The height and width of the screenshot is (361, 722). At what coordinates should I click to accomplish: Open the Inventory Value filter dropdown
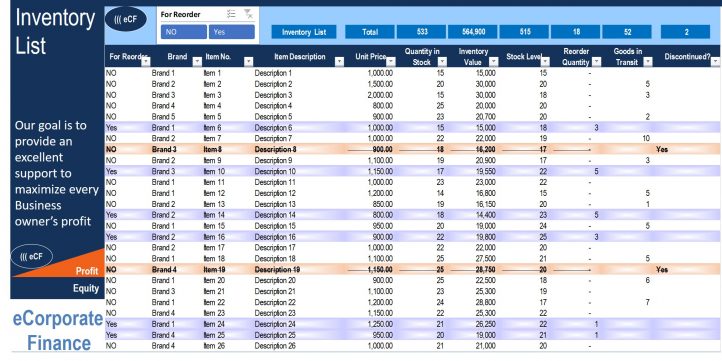point(494,61)
